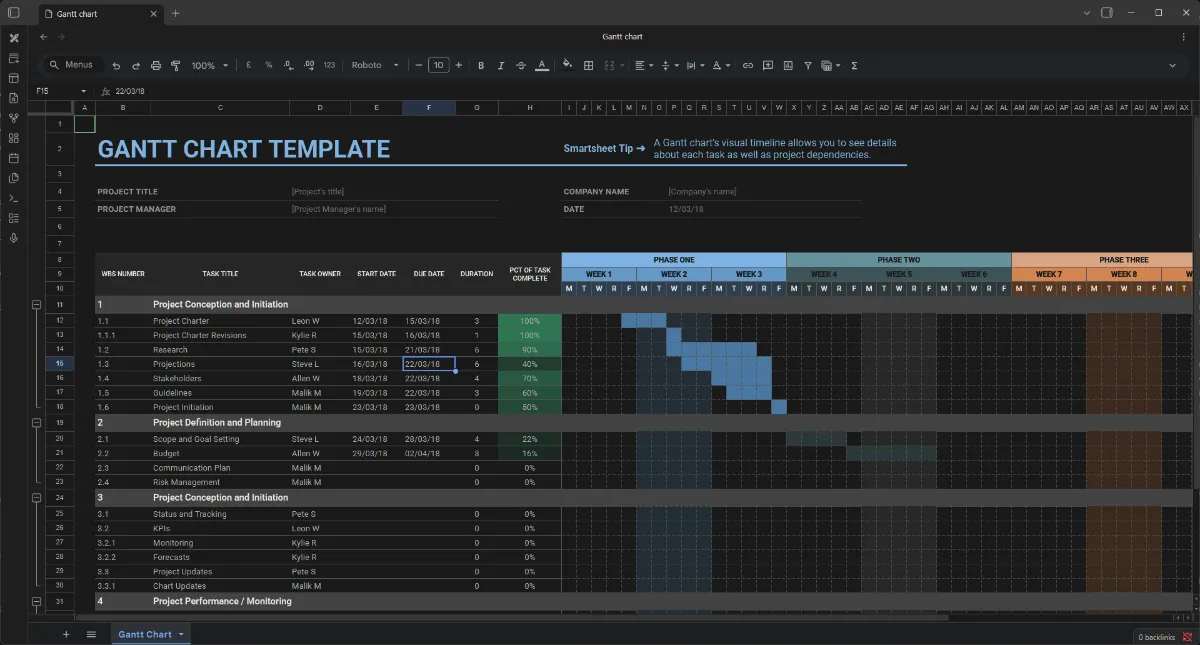
Task: Click the checklist icon in the left ribbon
Action: 14,218
